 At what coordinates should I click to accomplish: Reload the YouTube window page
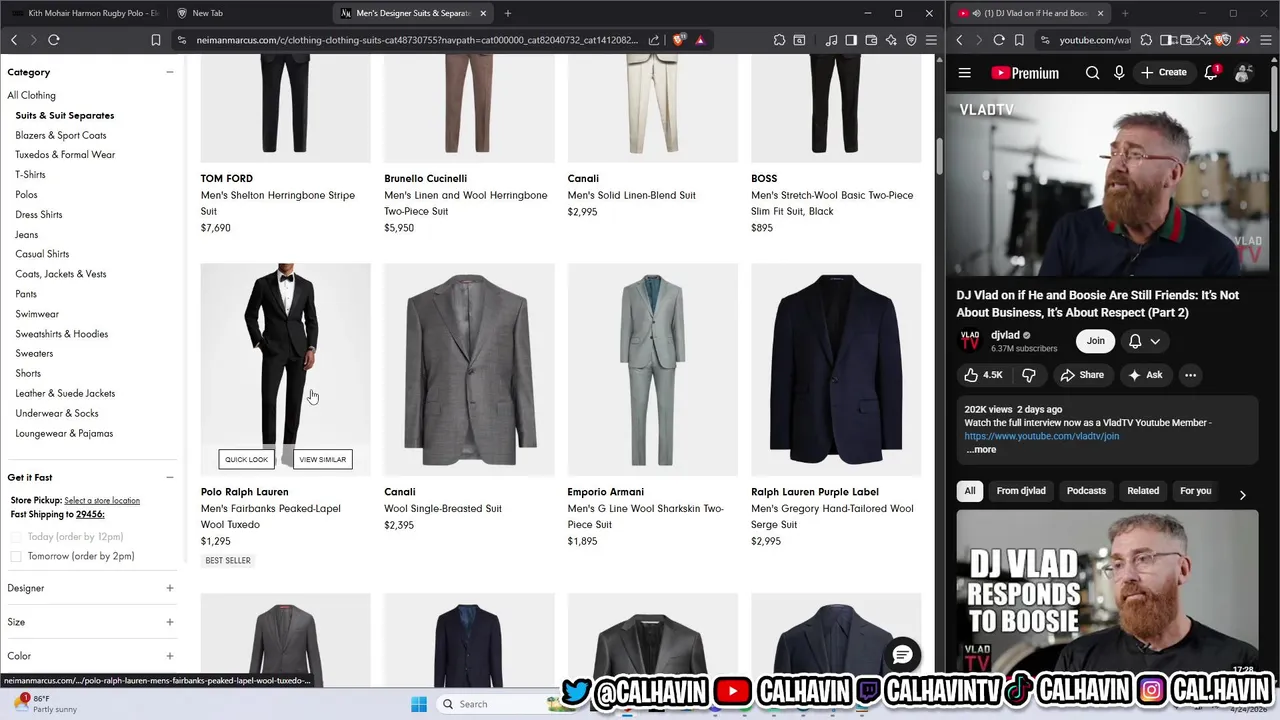(999, 40)
